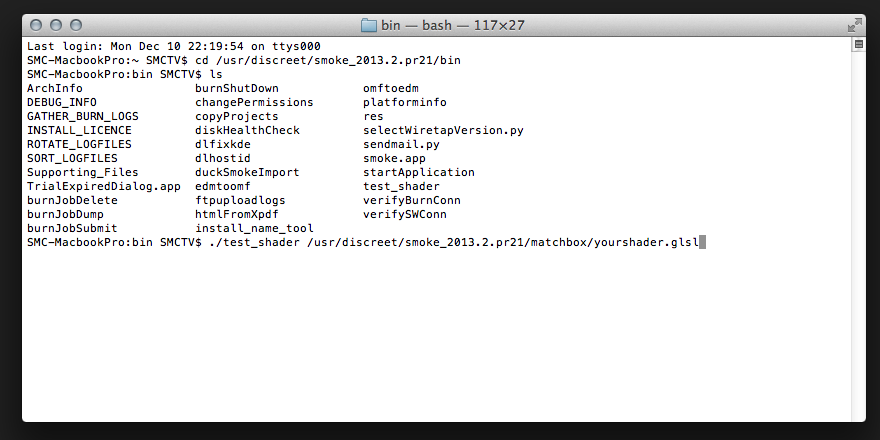Click the text cursor after yourshader.glsl
Viewport: 880px width, 440px height.
(x=703, y=242)
